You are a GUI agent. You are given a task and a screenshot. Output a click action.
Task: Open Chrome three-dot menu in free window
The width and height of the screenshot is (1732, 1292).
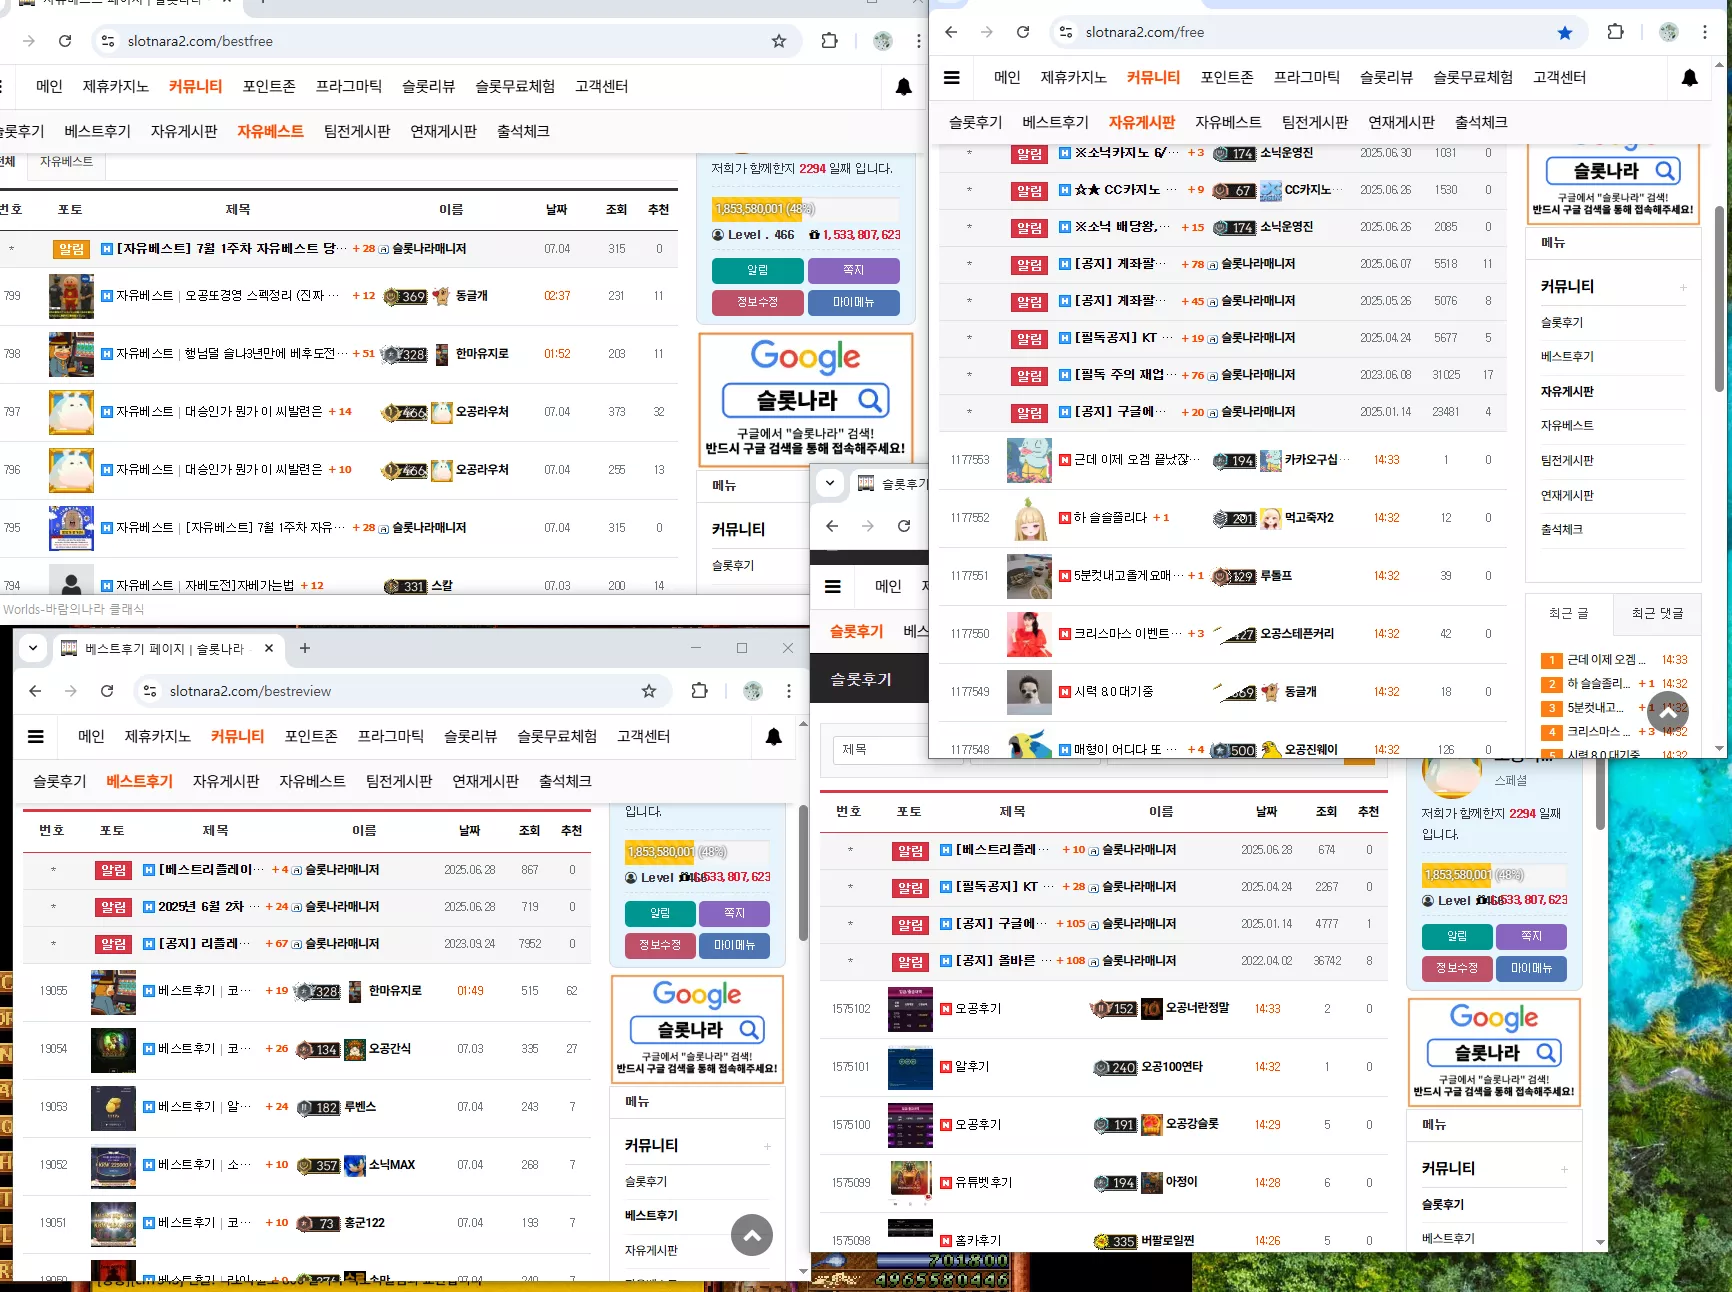pos(1705,32)
